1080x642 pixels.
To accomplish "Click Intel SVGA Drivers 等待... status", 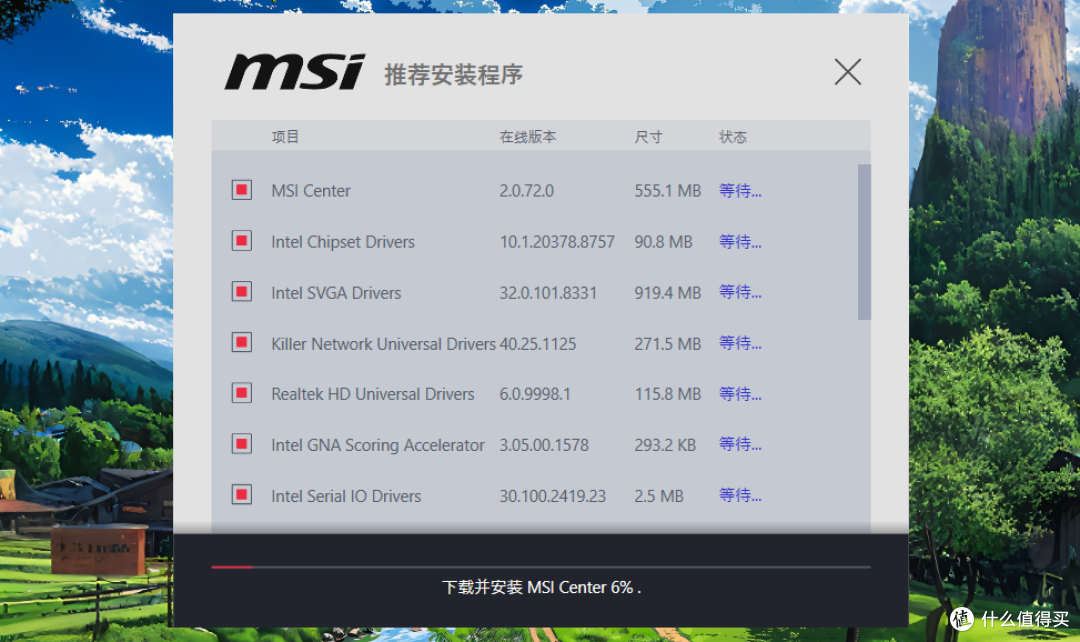I will pos(740,292).
